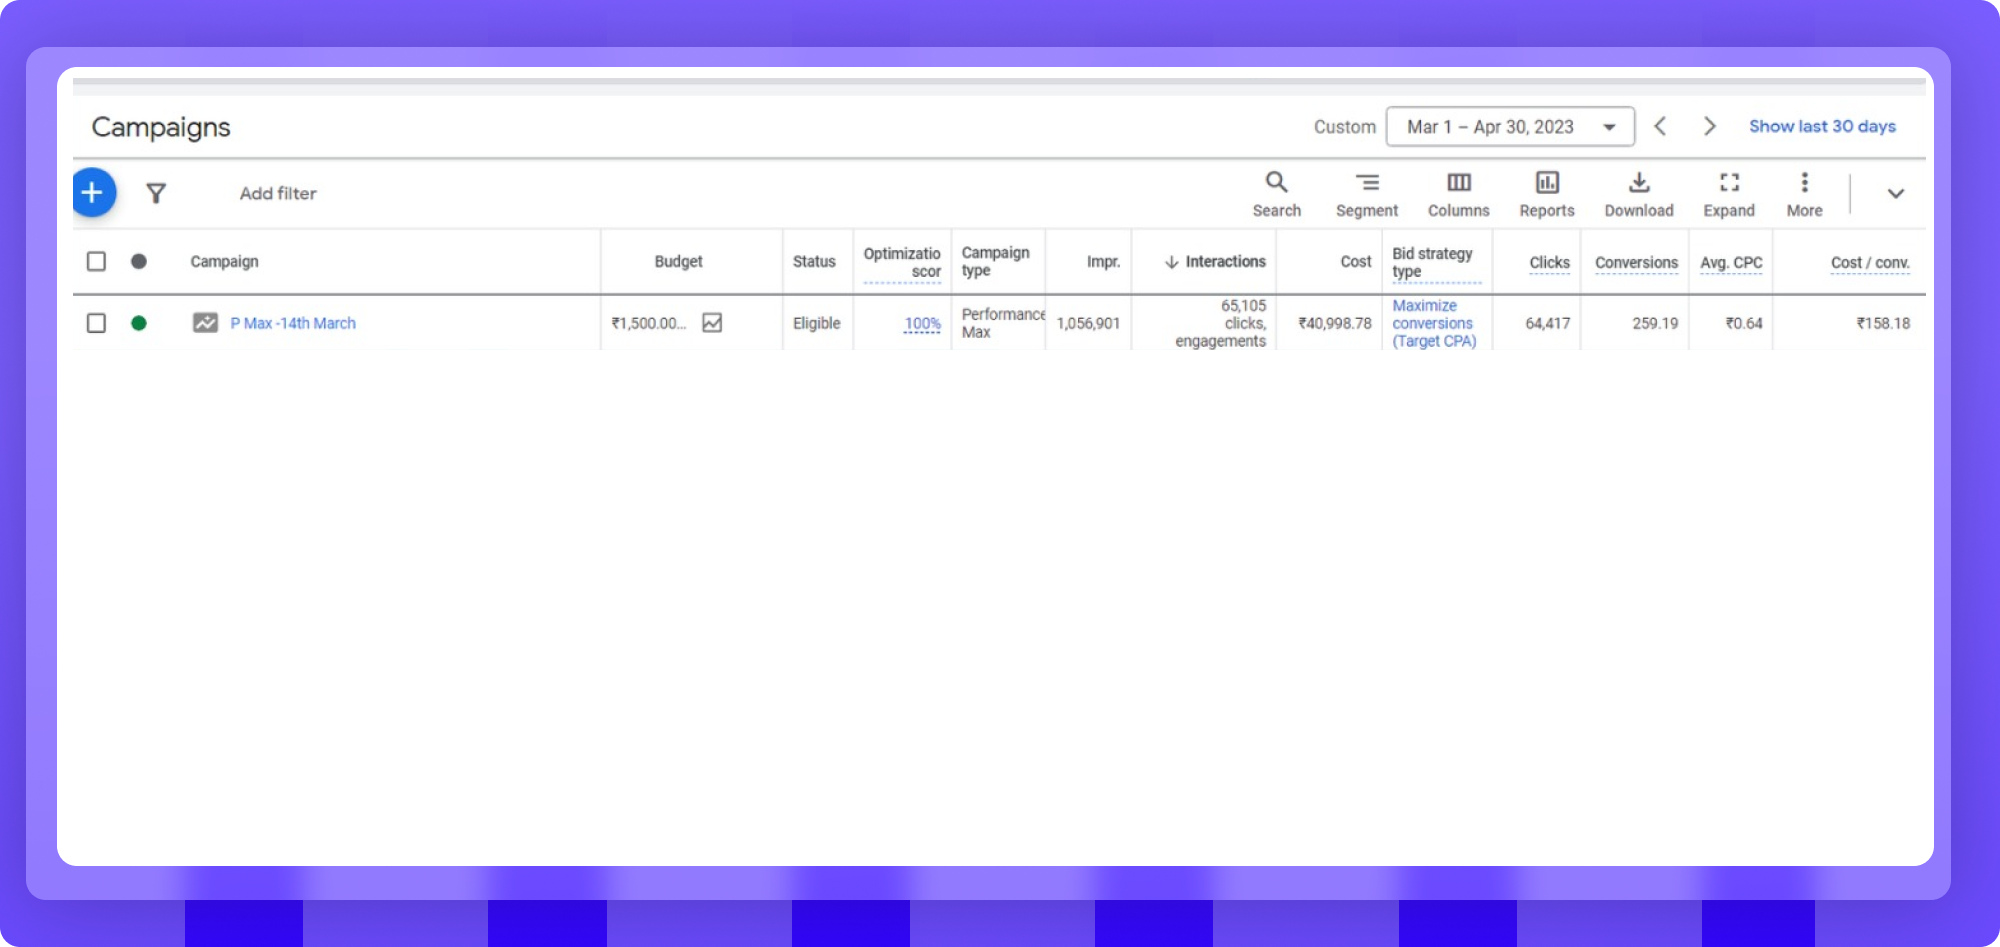The image size is (2000, 947).
Task: Sort by the Cost column header
Action: [1355, 262]
